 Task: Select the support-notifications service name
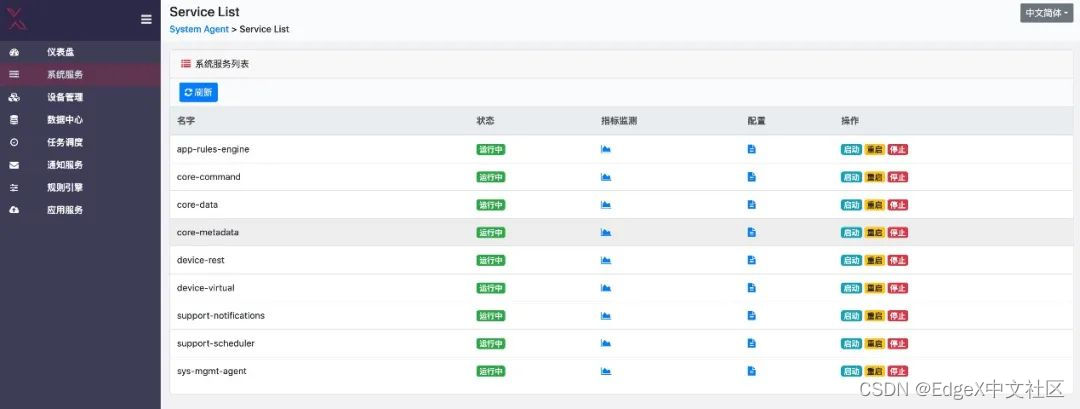click(x=220, y=315)
